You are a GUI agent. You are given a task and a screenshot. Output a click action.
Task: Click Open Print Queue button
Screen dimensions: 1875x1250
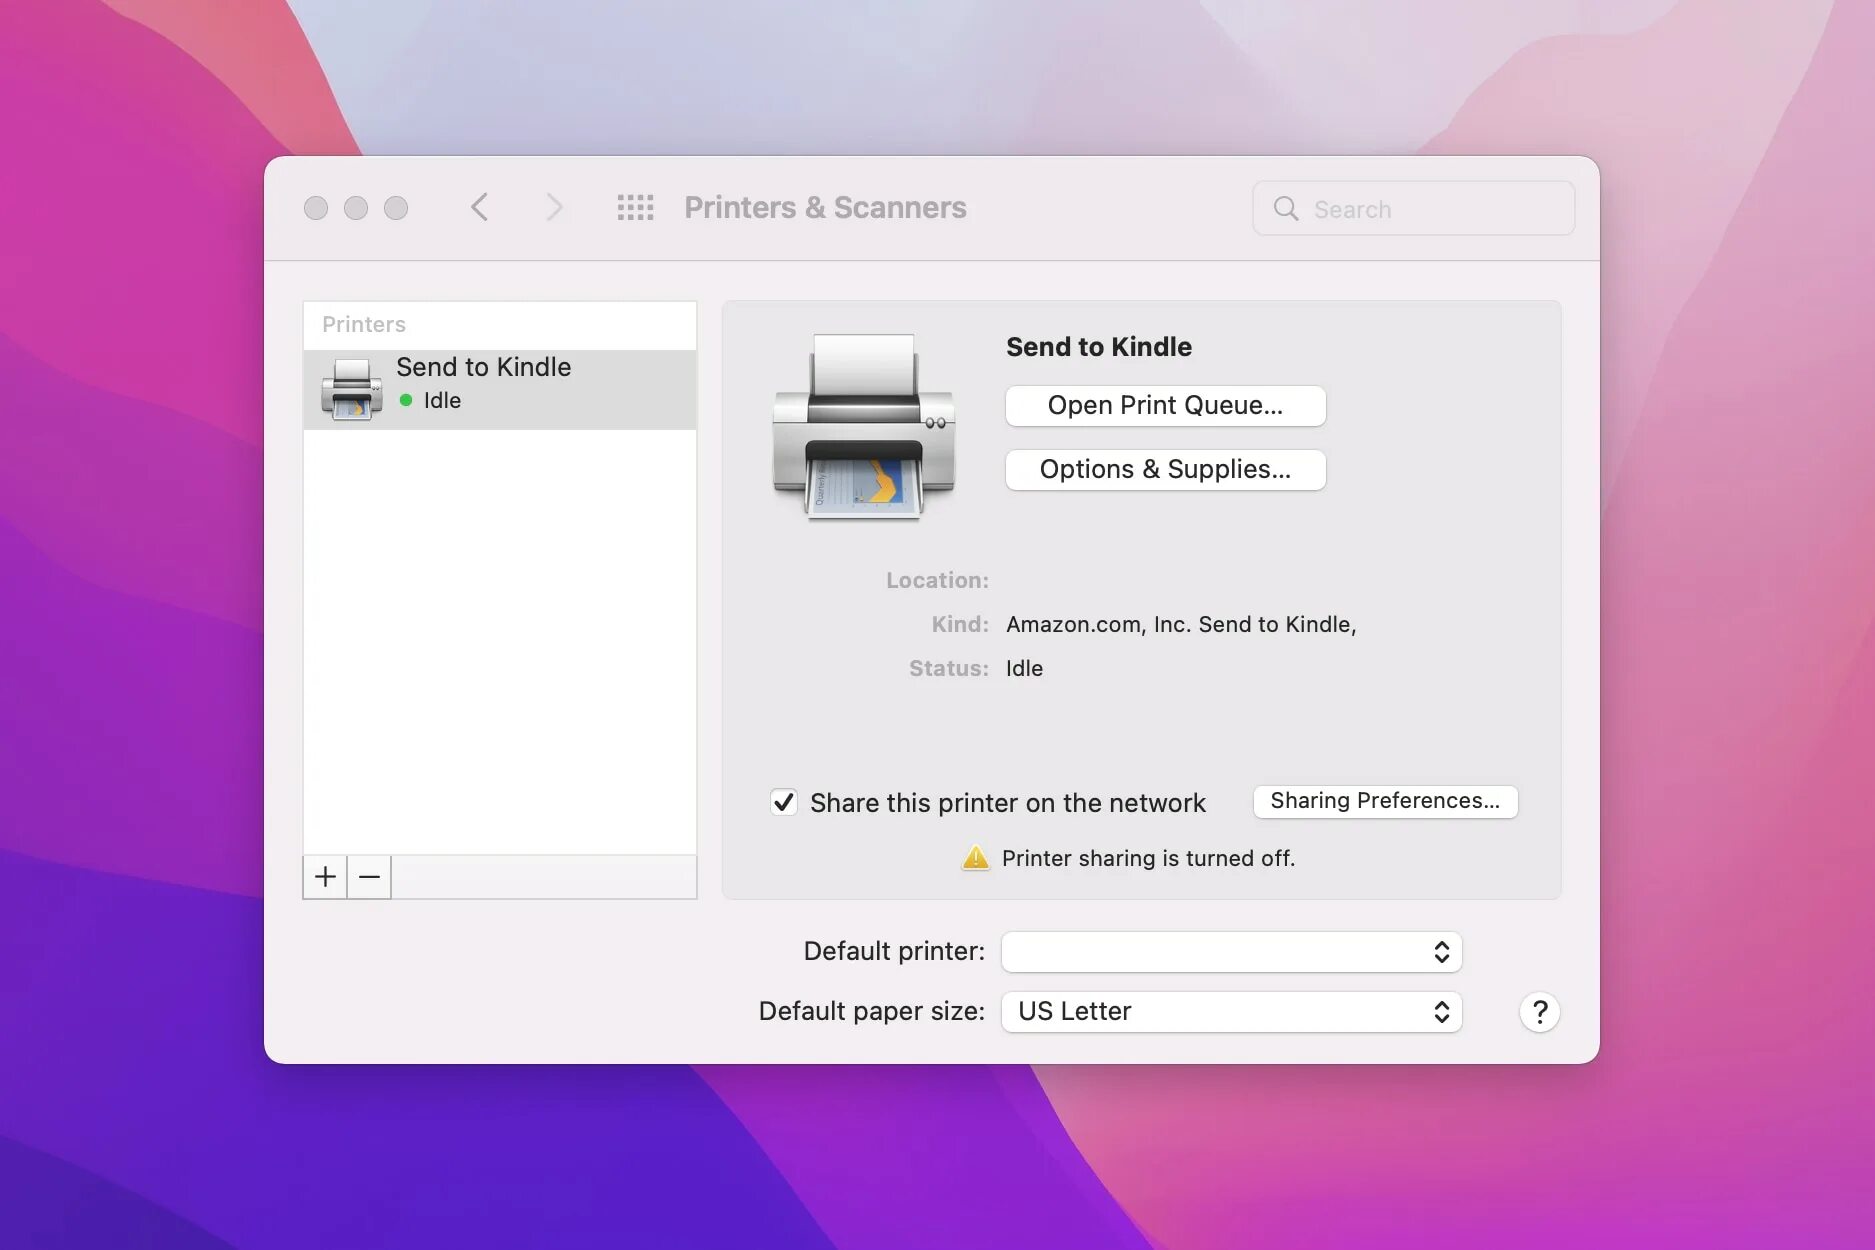(x=1165, y=406)
